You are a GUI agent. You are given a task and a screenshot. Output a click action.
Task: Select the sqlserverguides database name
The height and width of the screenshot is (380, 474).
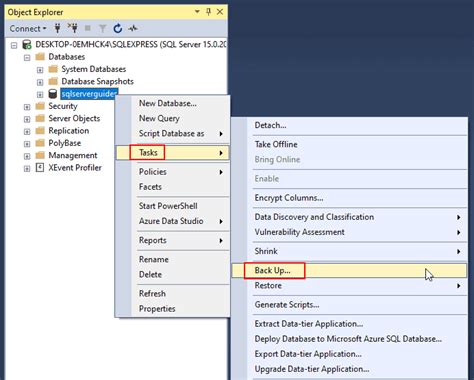click(89, 94)
